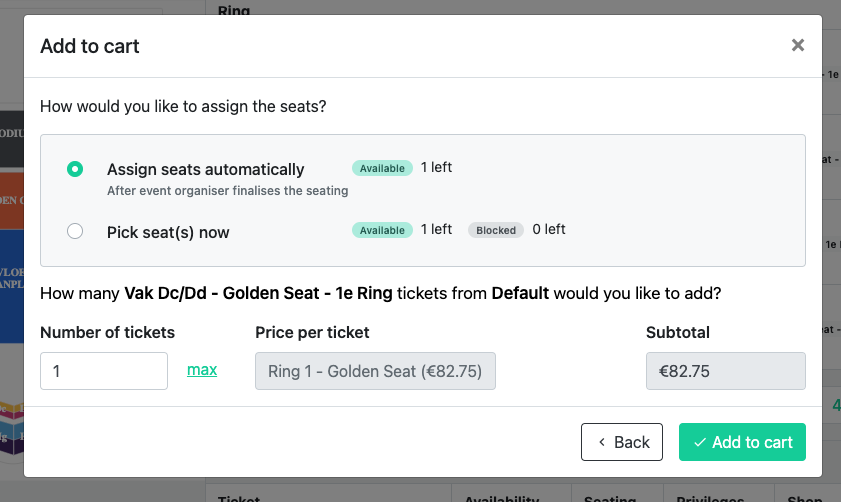Click the grey Blocked badge
The image size is (841, 502).
pos(496,230)
